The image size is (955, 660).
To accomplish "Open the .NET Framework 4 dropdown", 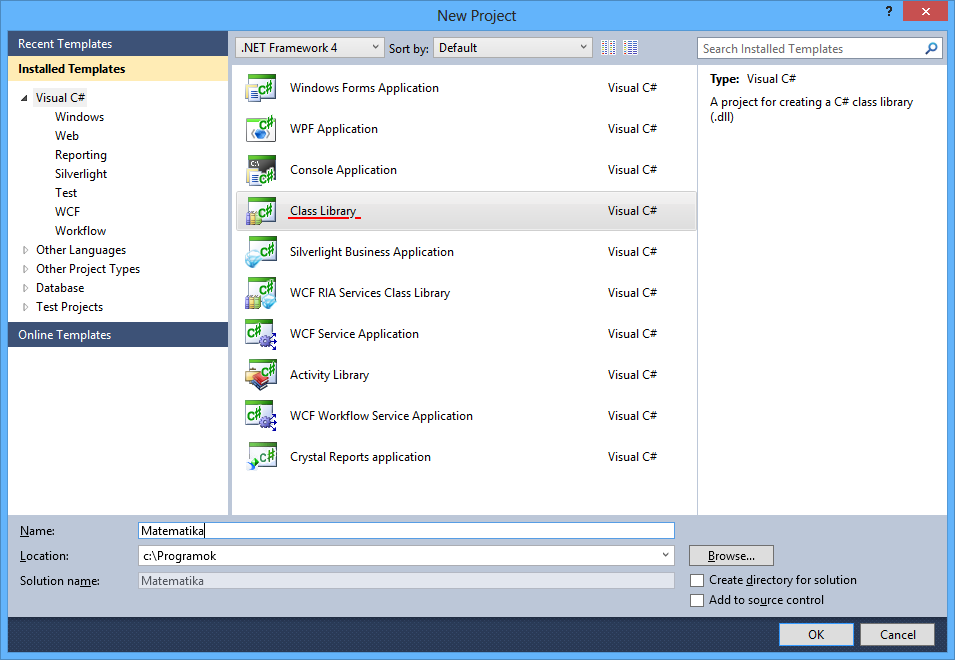I will (309, 47).
